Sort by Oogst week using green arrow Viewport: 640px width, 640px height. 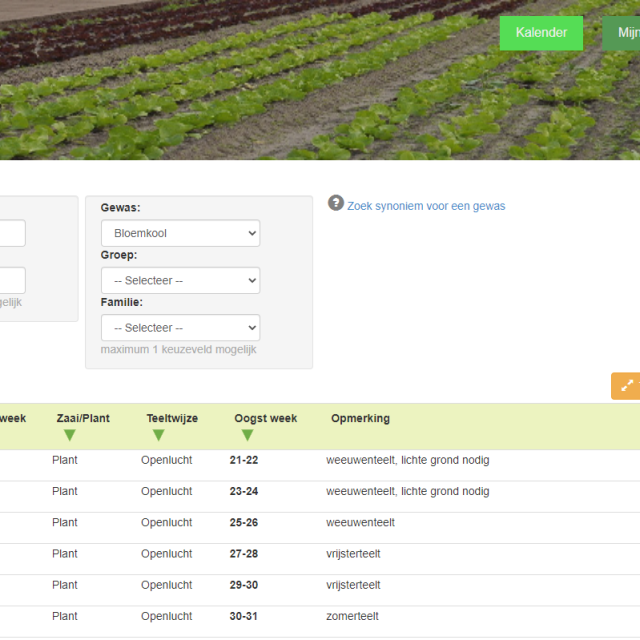tap(247, 435)
